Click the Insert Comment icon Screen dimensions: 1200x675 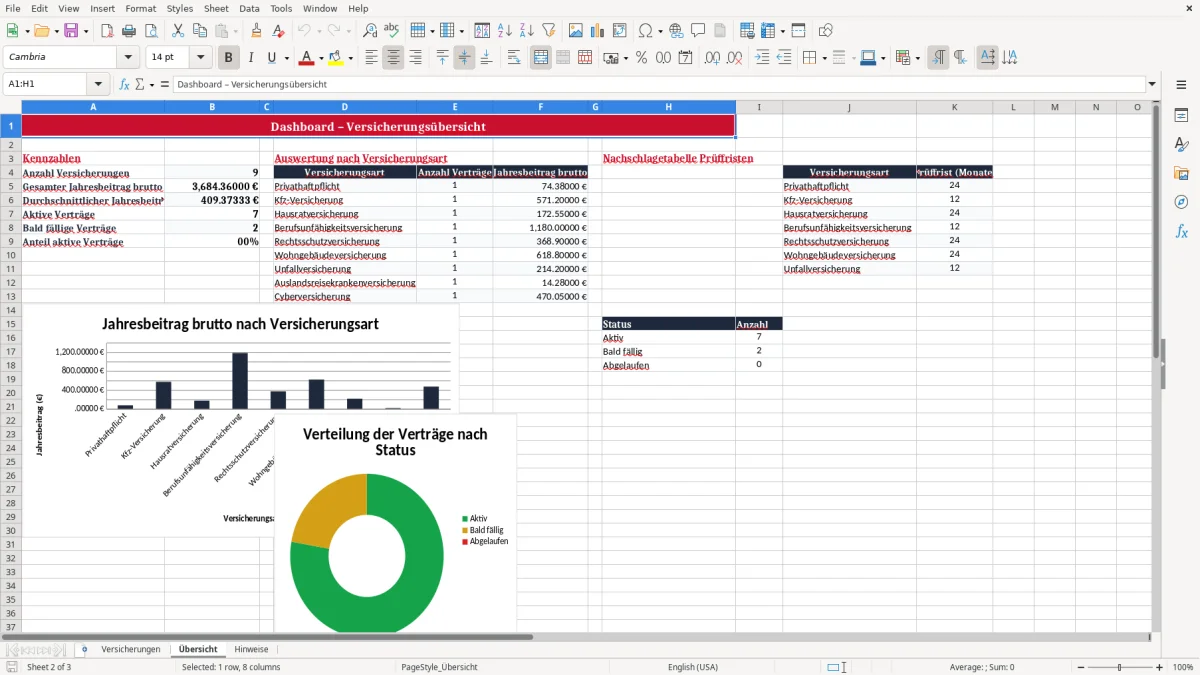tap(698, 31)
